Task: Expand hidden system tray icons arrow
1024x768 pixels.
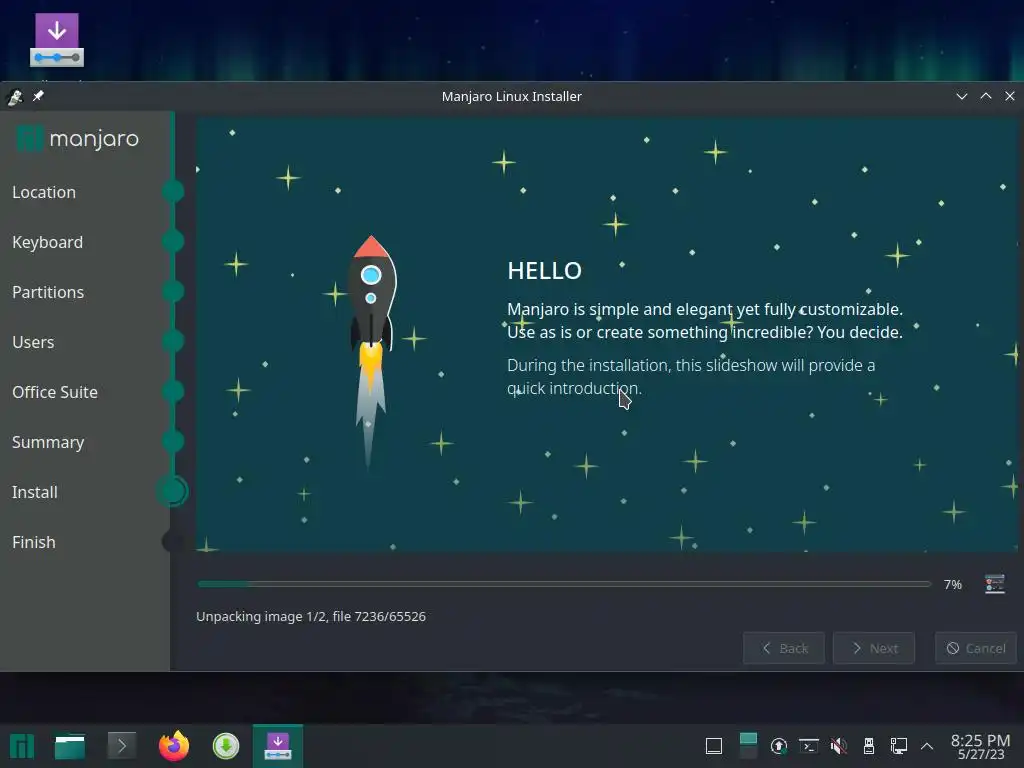Action: tap(927, 746)
